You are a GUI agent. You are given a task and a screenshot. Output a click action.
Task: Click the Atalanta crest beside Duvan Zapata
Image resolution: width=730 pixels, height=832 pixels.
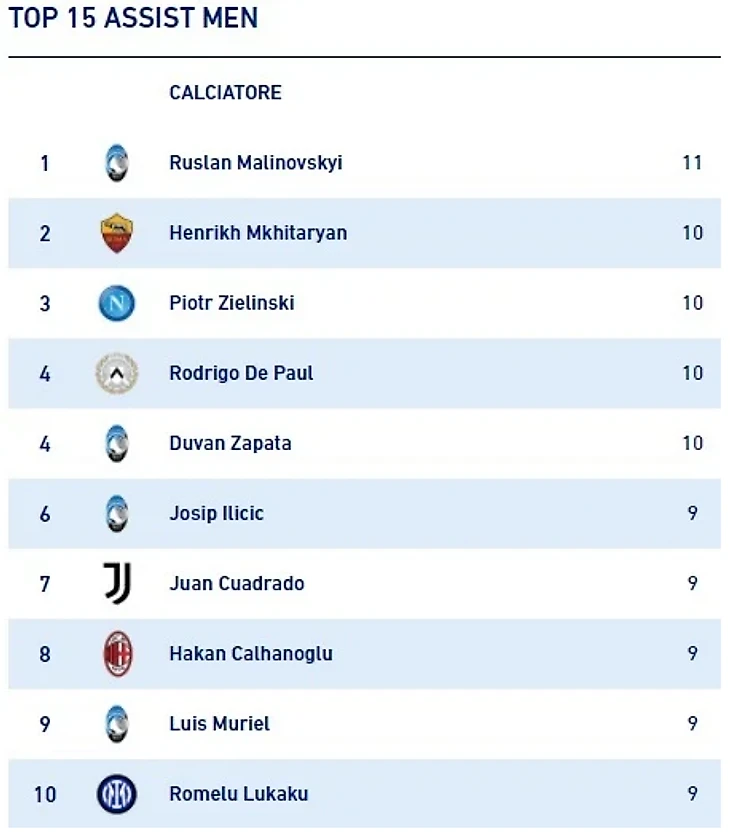pos(117,443)
